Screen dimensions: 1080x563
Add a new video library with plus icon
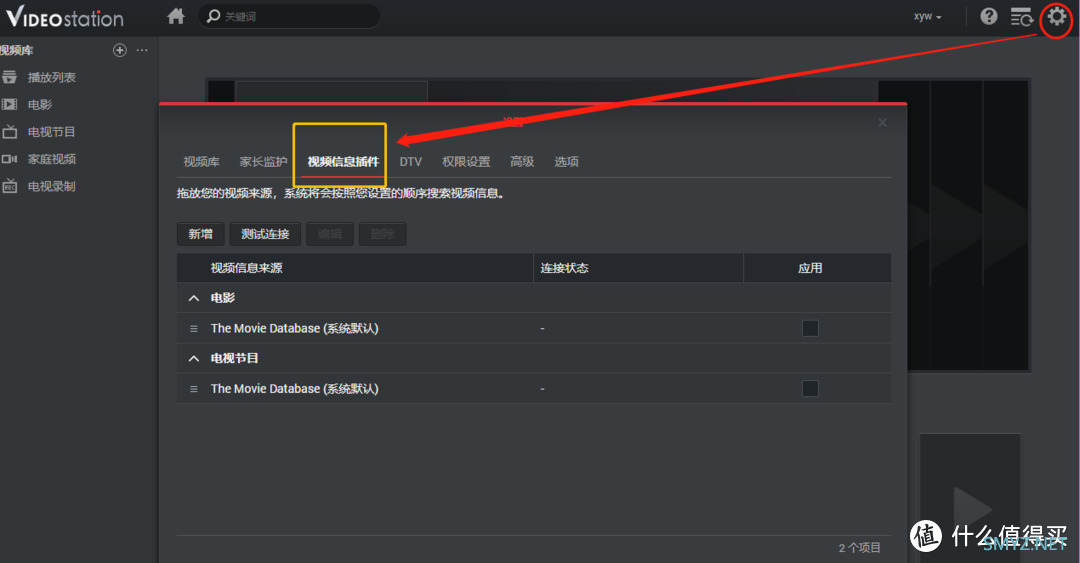(x=120, y=50)
